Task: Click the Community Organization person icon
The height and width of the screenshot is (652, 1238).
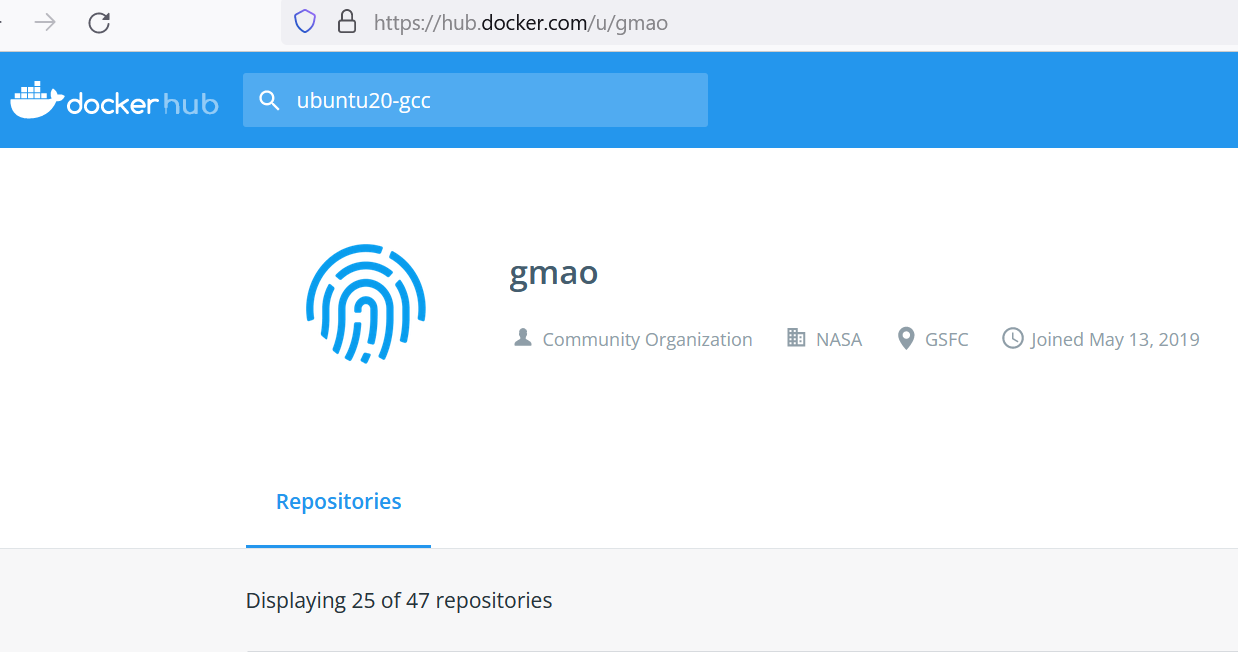Action: (522, 338)
